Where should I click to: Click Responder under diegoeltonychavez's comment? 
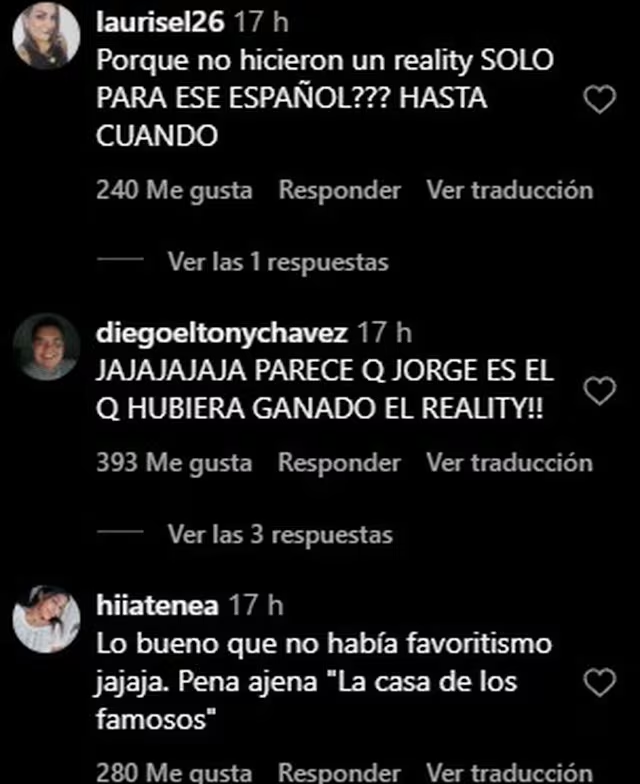pos(340,462)
